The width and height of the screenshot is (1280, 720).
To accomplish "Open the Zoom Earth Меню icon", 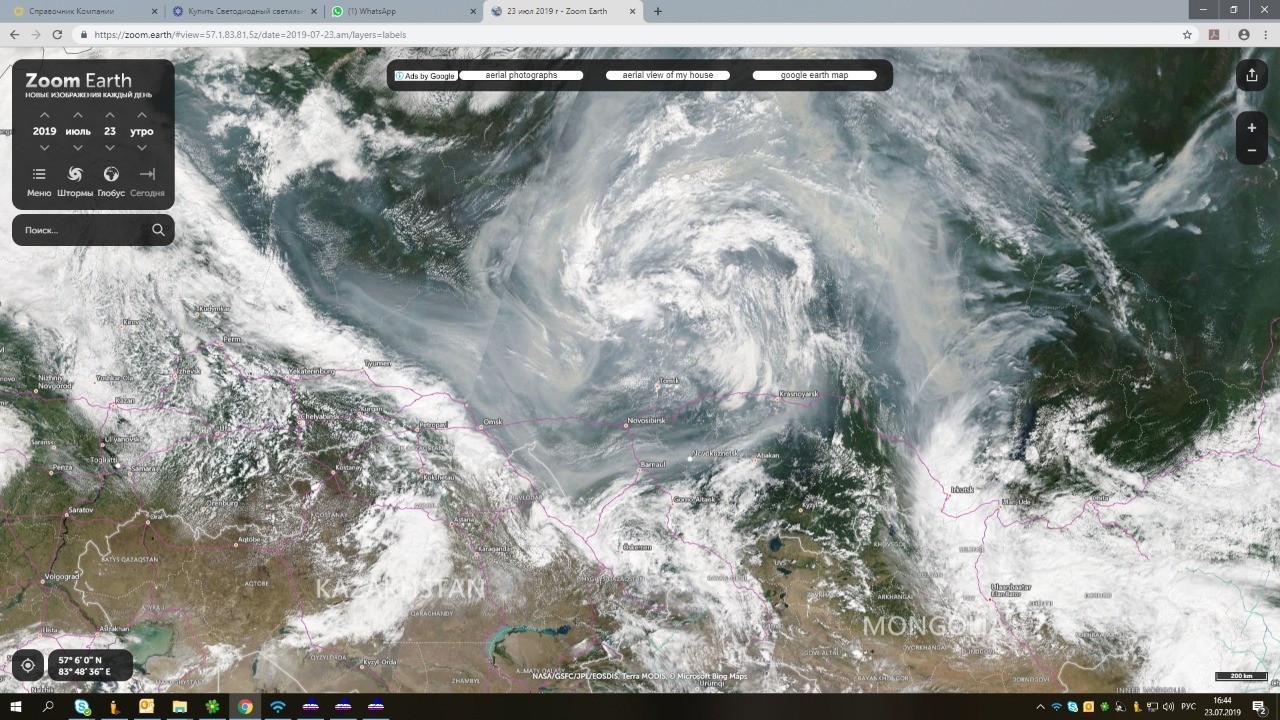I will pos(39,174).
